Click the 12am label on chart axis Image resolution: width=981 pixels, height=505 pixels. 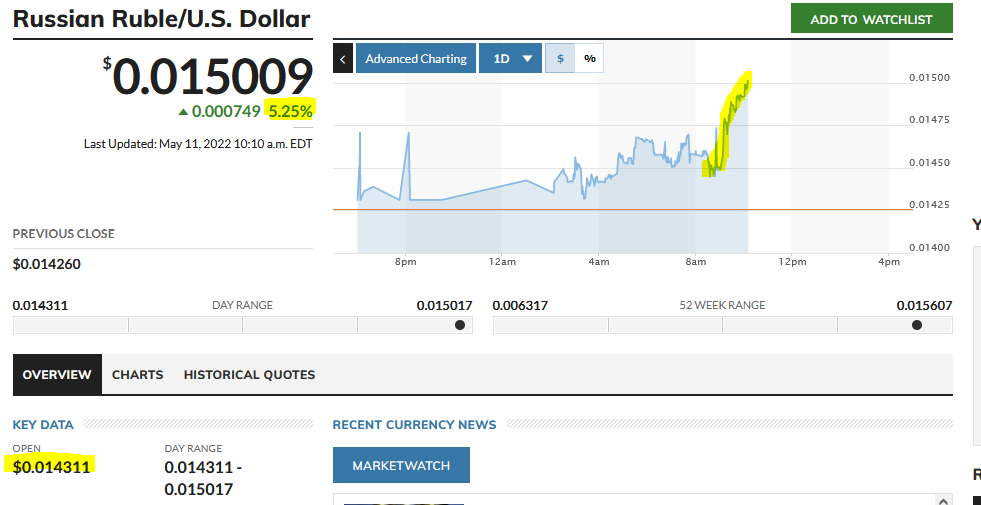[x=502, y=262]
